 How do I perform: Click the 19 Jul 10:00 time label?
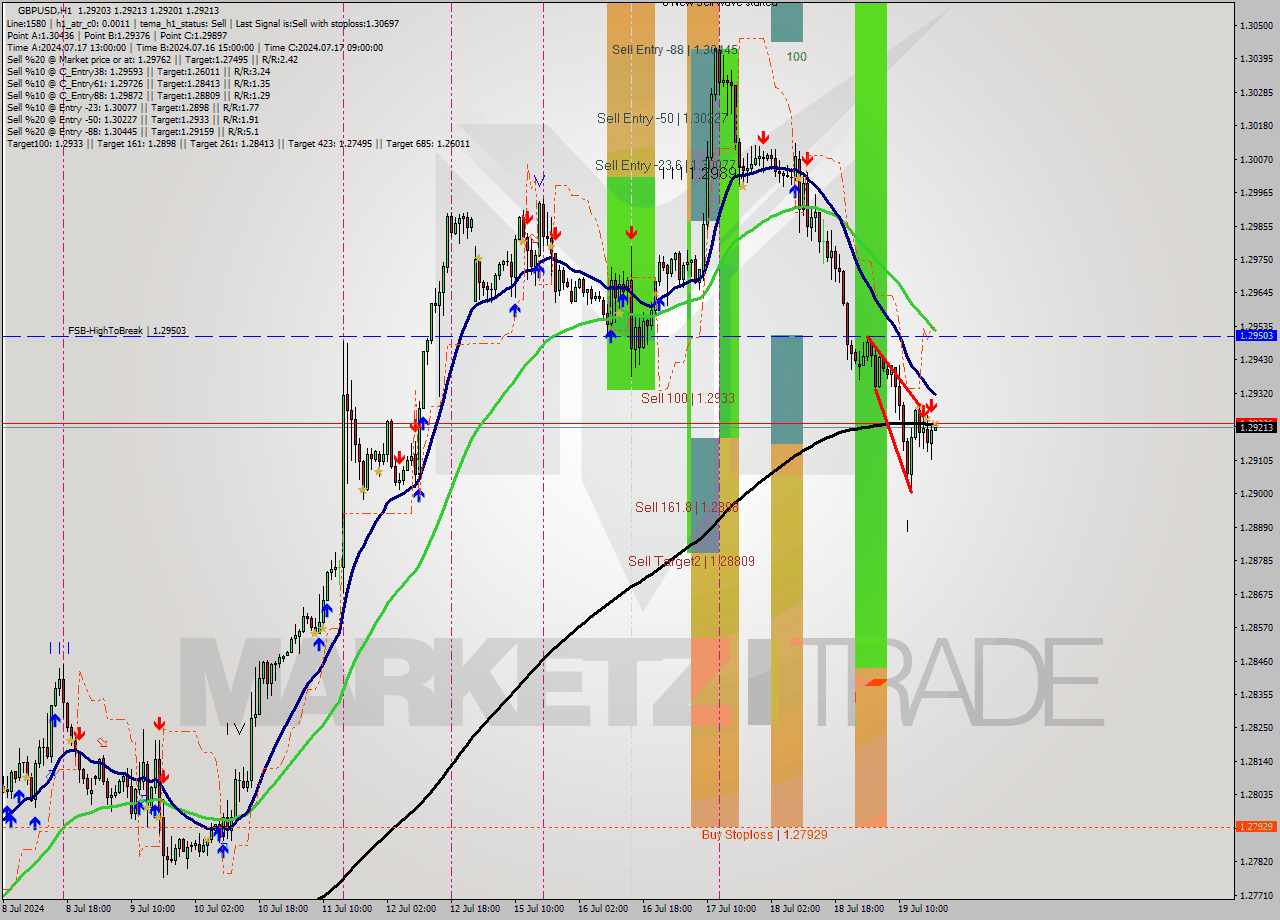pyautogui.click(x=924, y=909)
